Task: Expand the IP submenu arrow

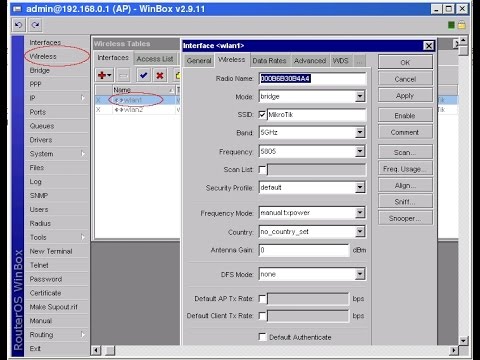Action: pyautogui.click(x=83, y=98)
